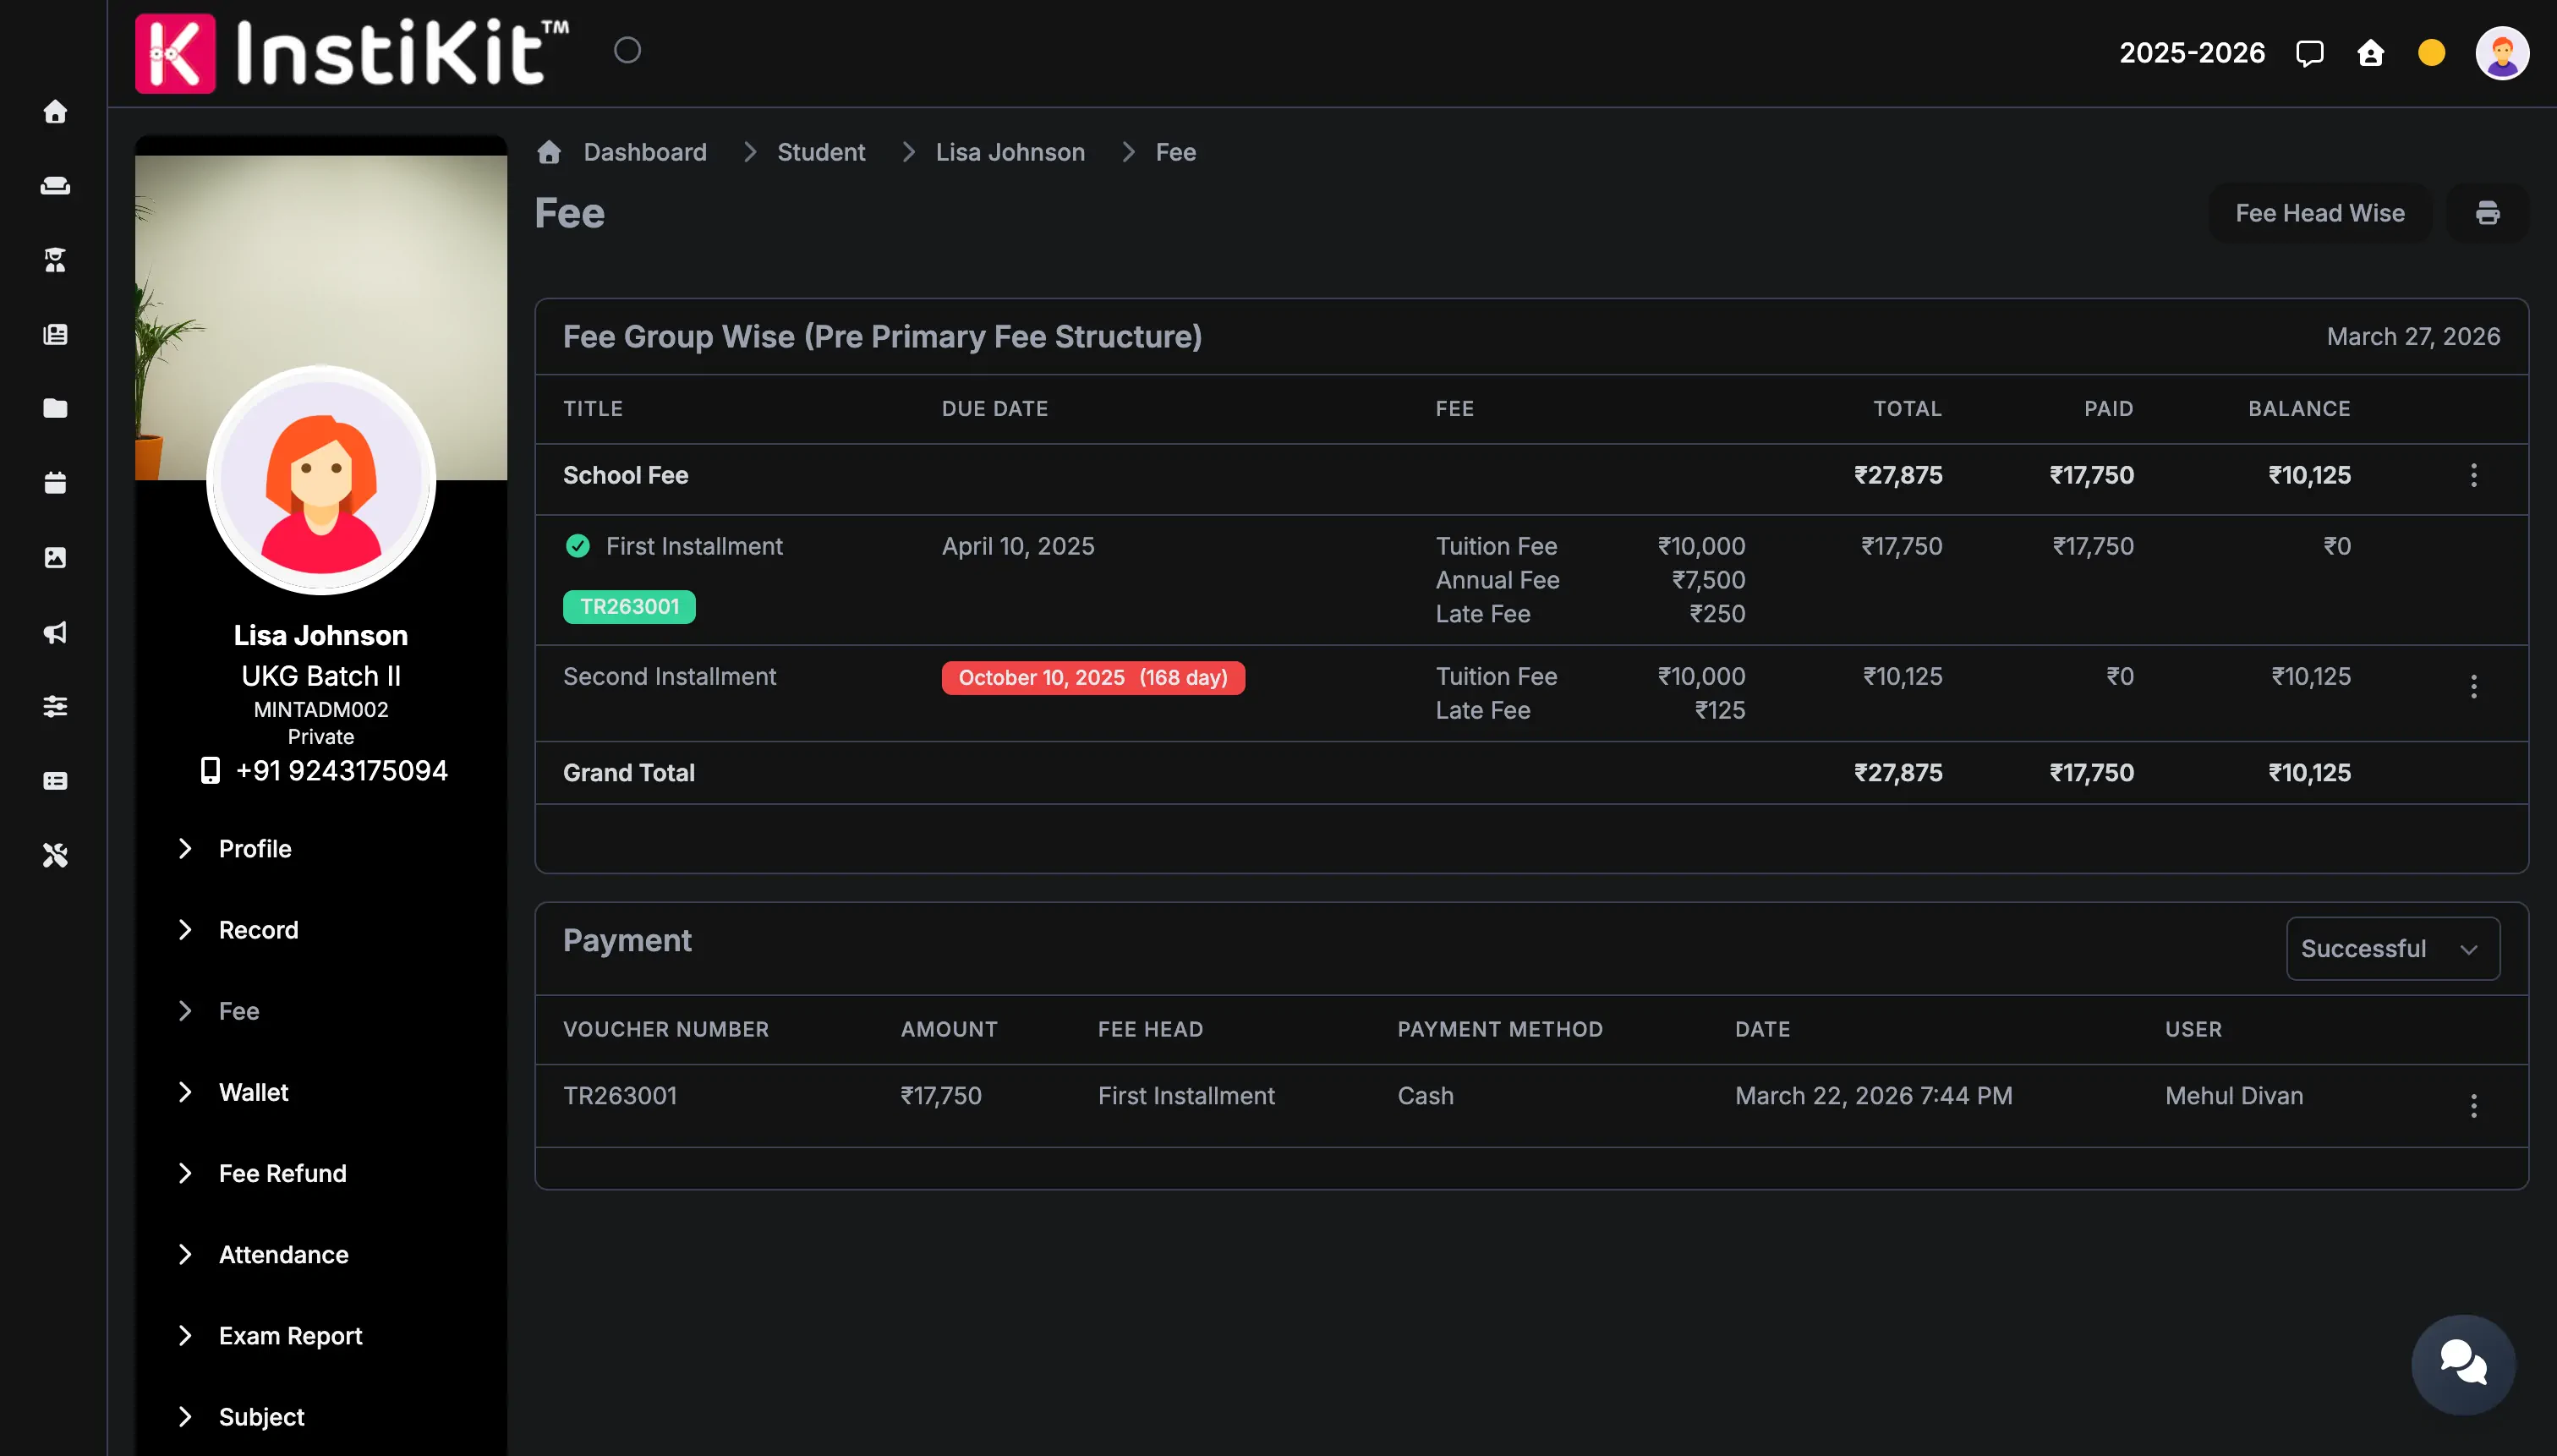The height and width of the screenshot is (1456, 2557).
Task: Open the floating chat support bubble
Action: click(2463, 1363)
